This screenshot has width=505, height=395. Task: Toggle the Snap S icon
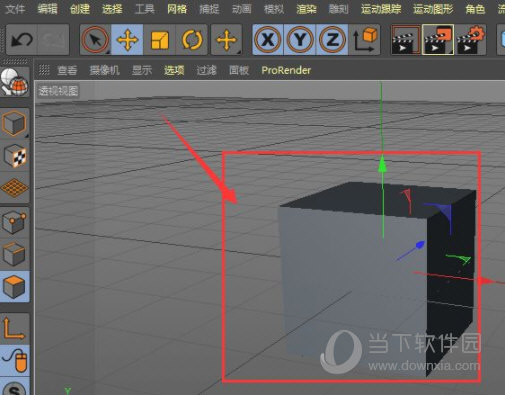point(14,387)
